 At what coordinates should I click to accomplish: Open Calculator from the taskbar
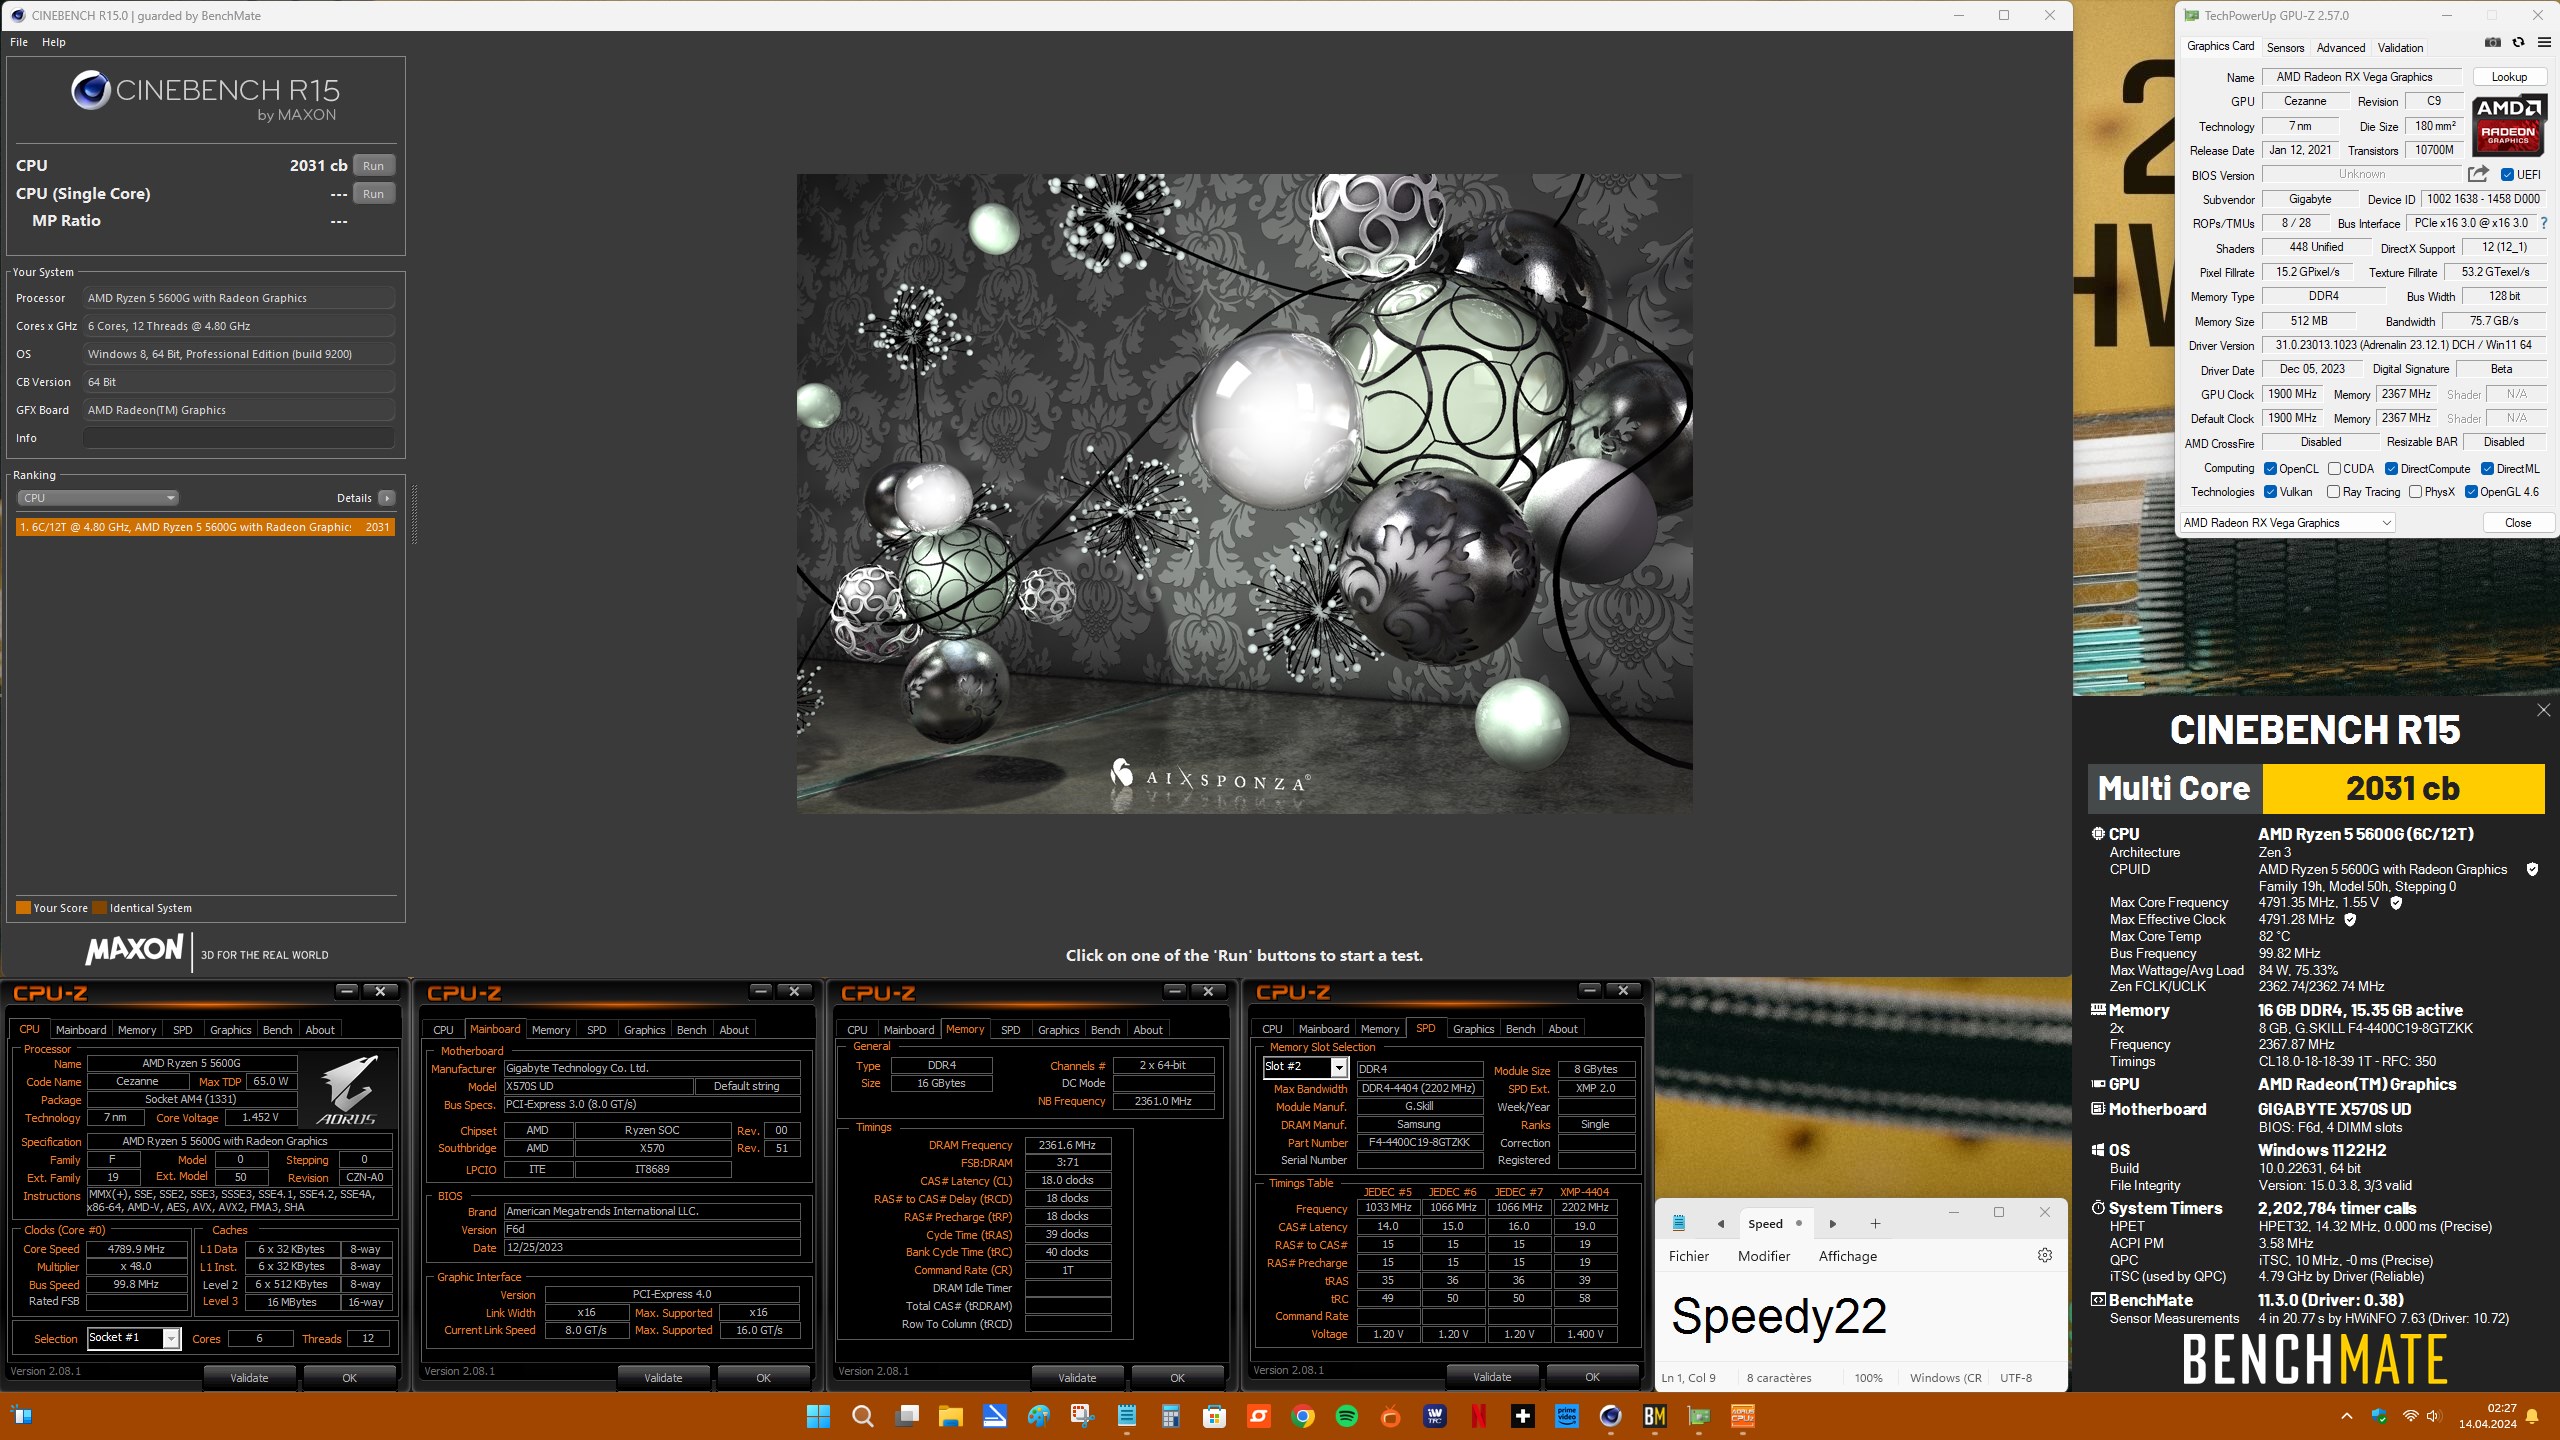click(x=1170, y=1416)
